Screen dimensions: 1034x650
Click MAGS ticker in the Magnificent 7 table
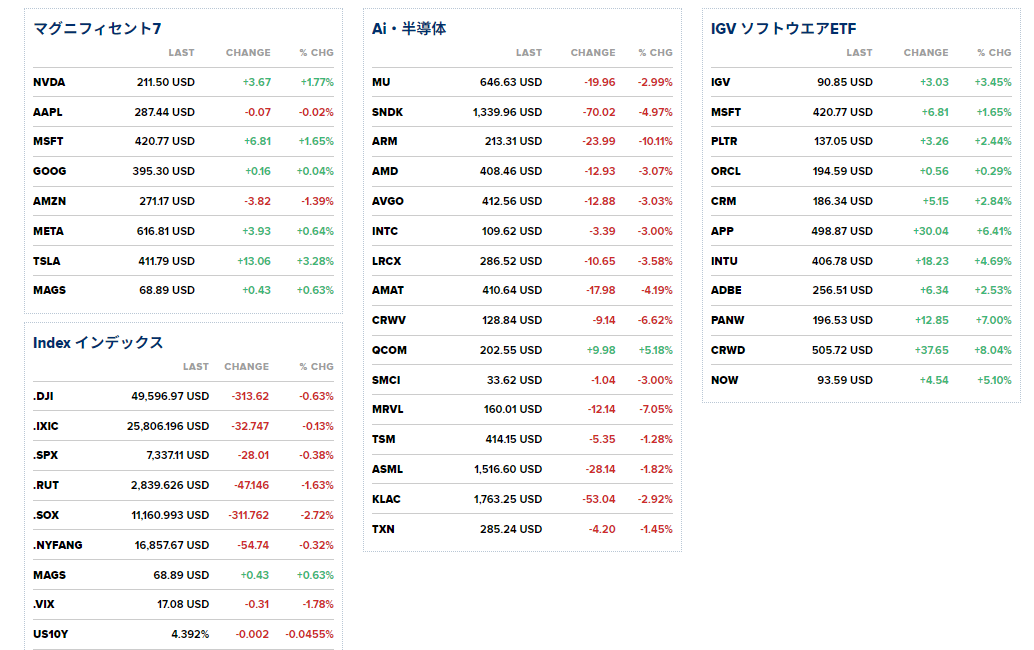point(49,290)
